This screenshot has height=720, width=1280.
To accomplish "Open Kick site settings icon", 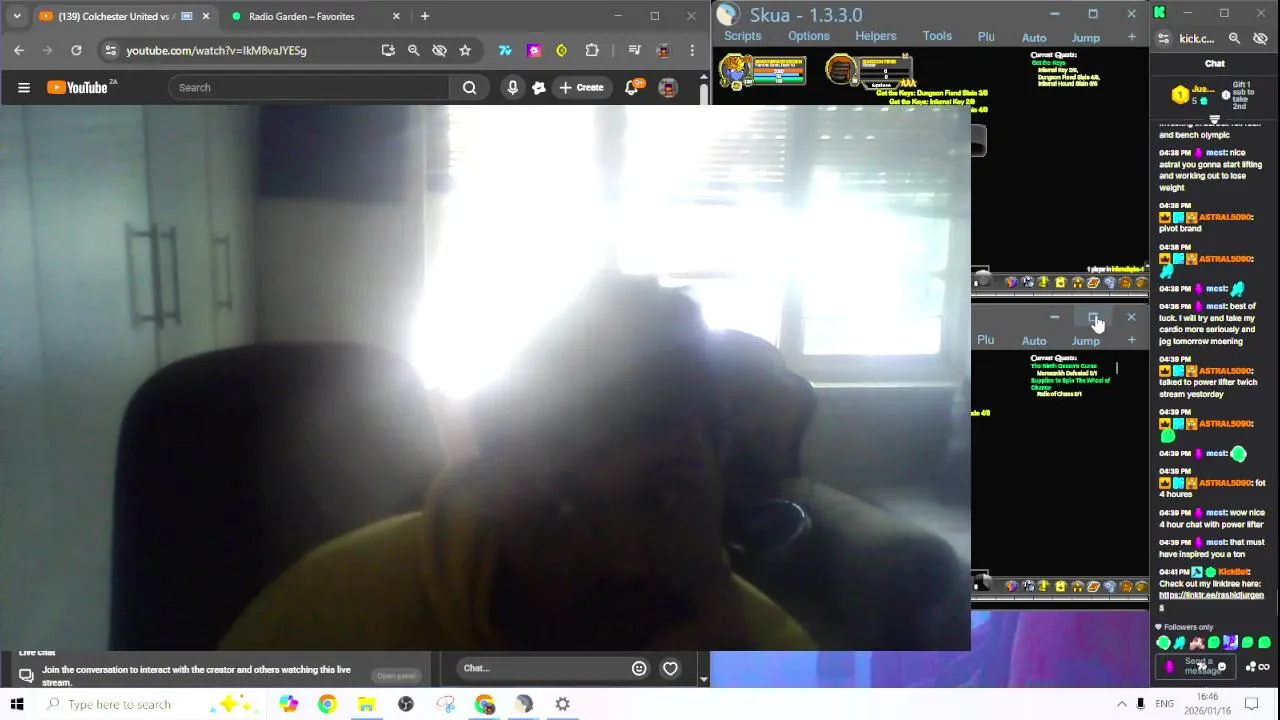I will 1163,38.
